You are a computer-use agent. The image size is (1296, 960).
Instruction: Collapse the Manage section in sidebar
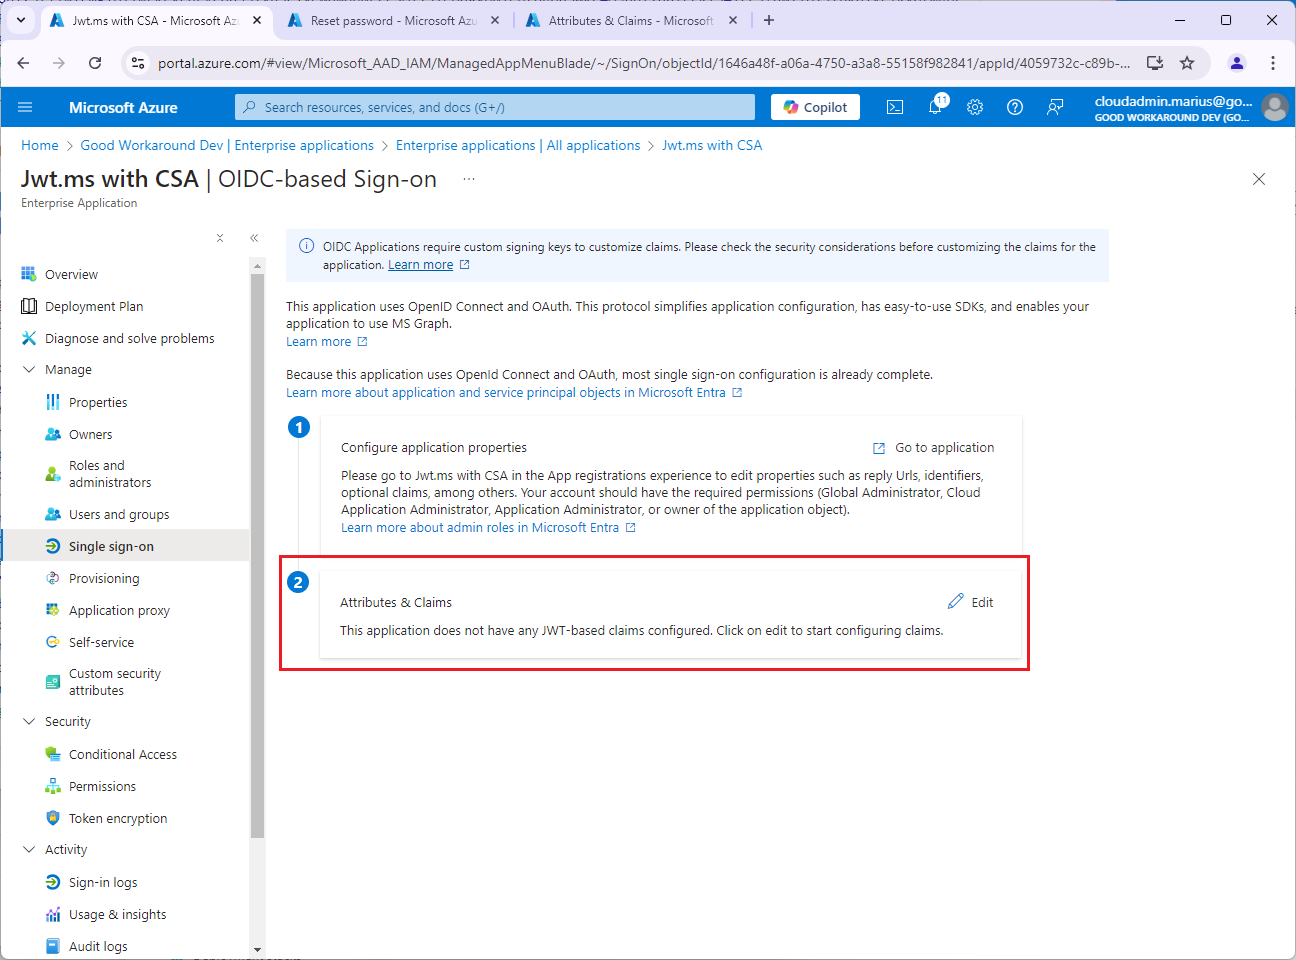(29, 370)
